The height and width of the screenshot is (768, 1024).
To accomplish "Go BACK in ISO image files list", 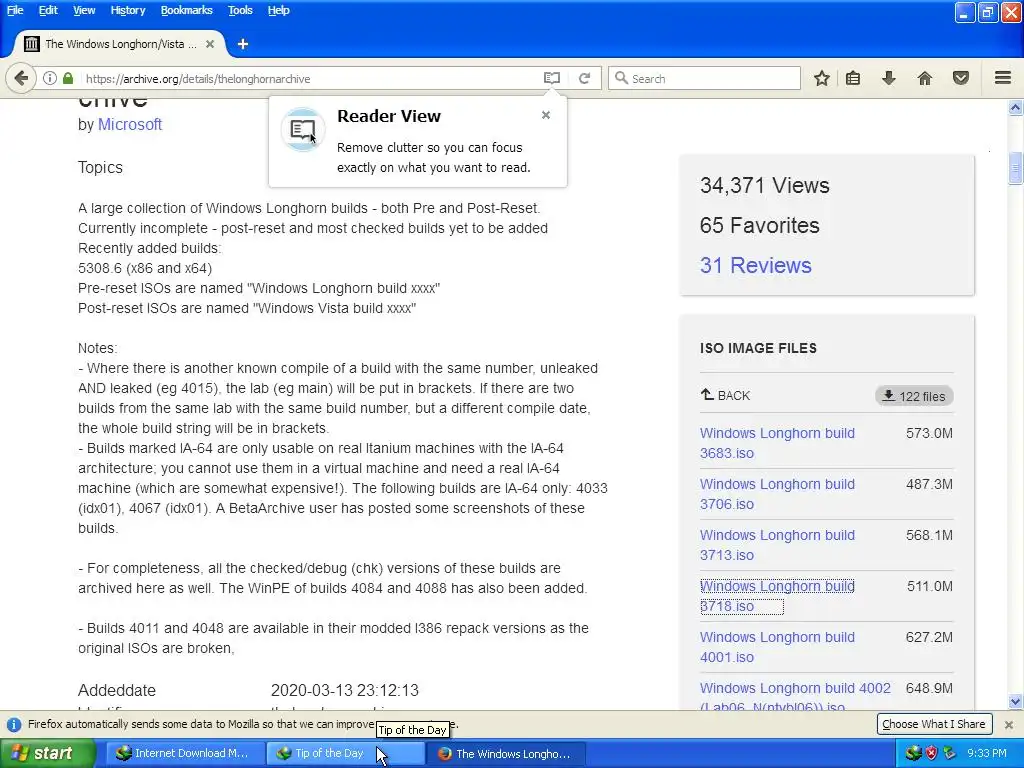I will tap(726, 395).
